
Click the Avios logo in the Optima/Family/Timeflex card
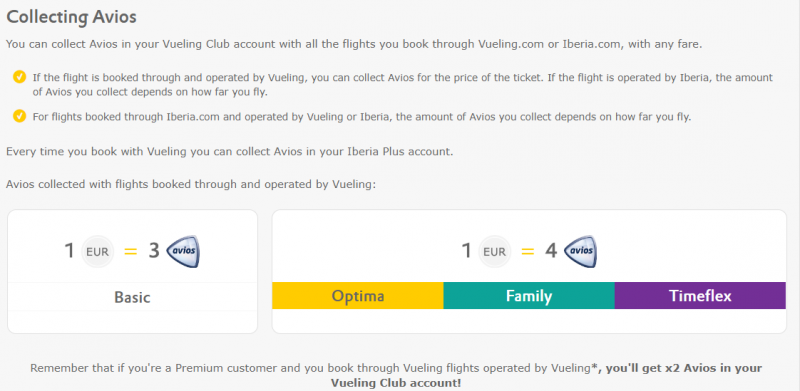580,251
